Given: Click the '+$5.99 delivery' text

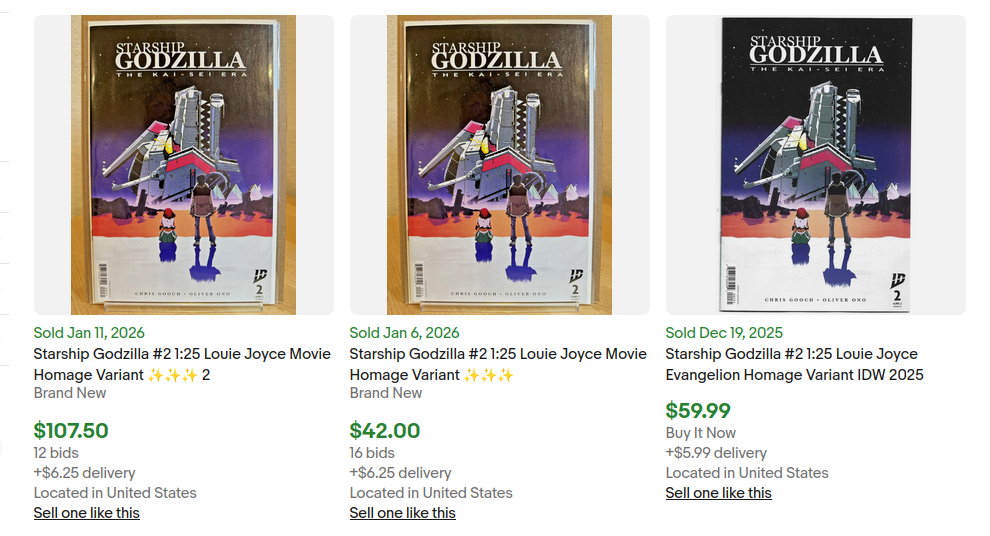Looking at the screenshot, I should pos(716,453).
